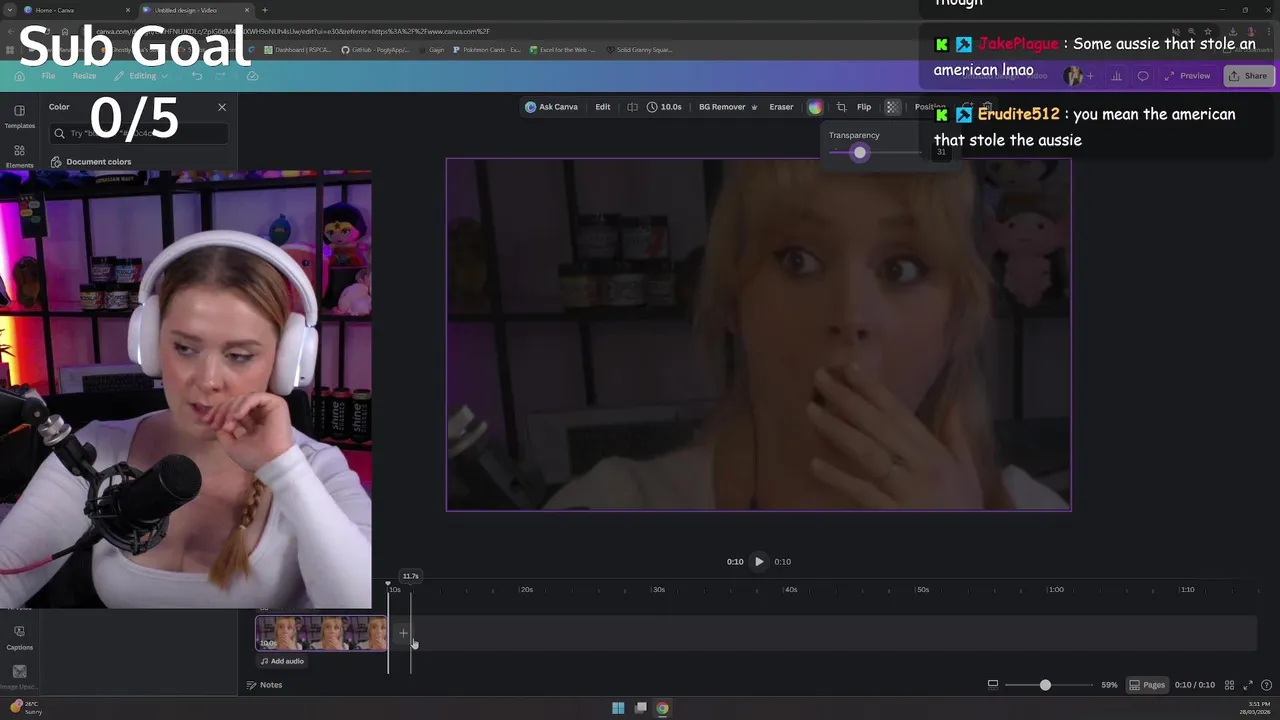Image resolution: width=1280 pixels, height=720 pixels.
Task: Open the Templates sidebar panel
Action: [19, 116]
